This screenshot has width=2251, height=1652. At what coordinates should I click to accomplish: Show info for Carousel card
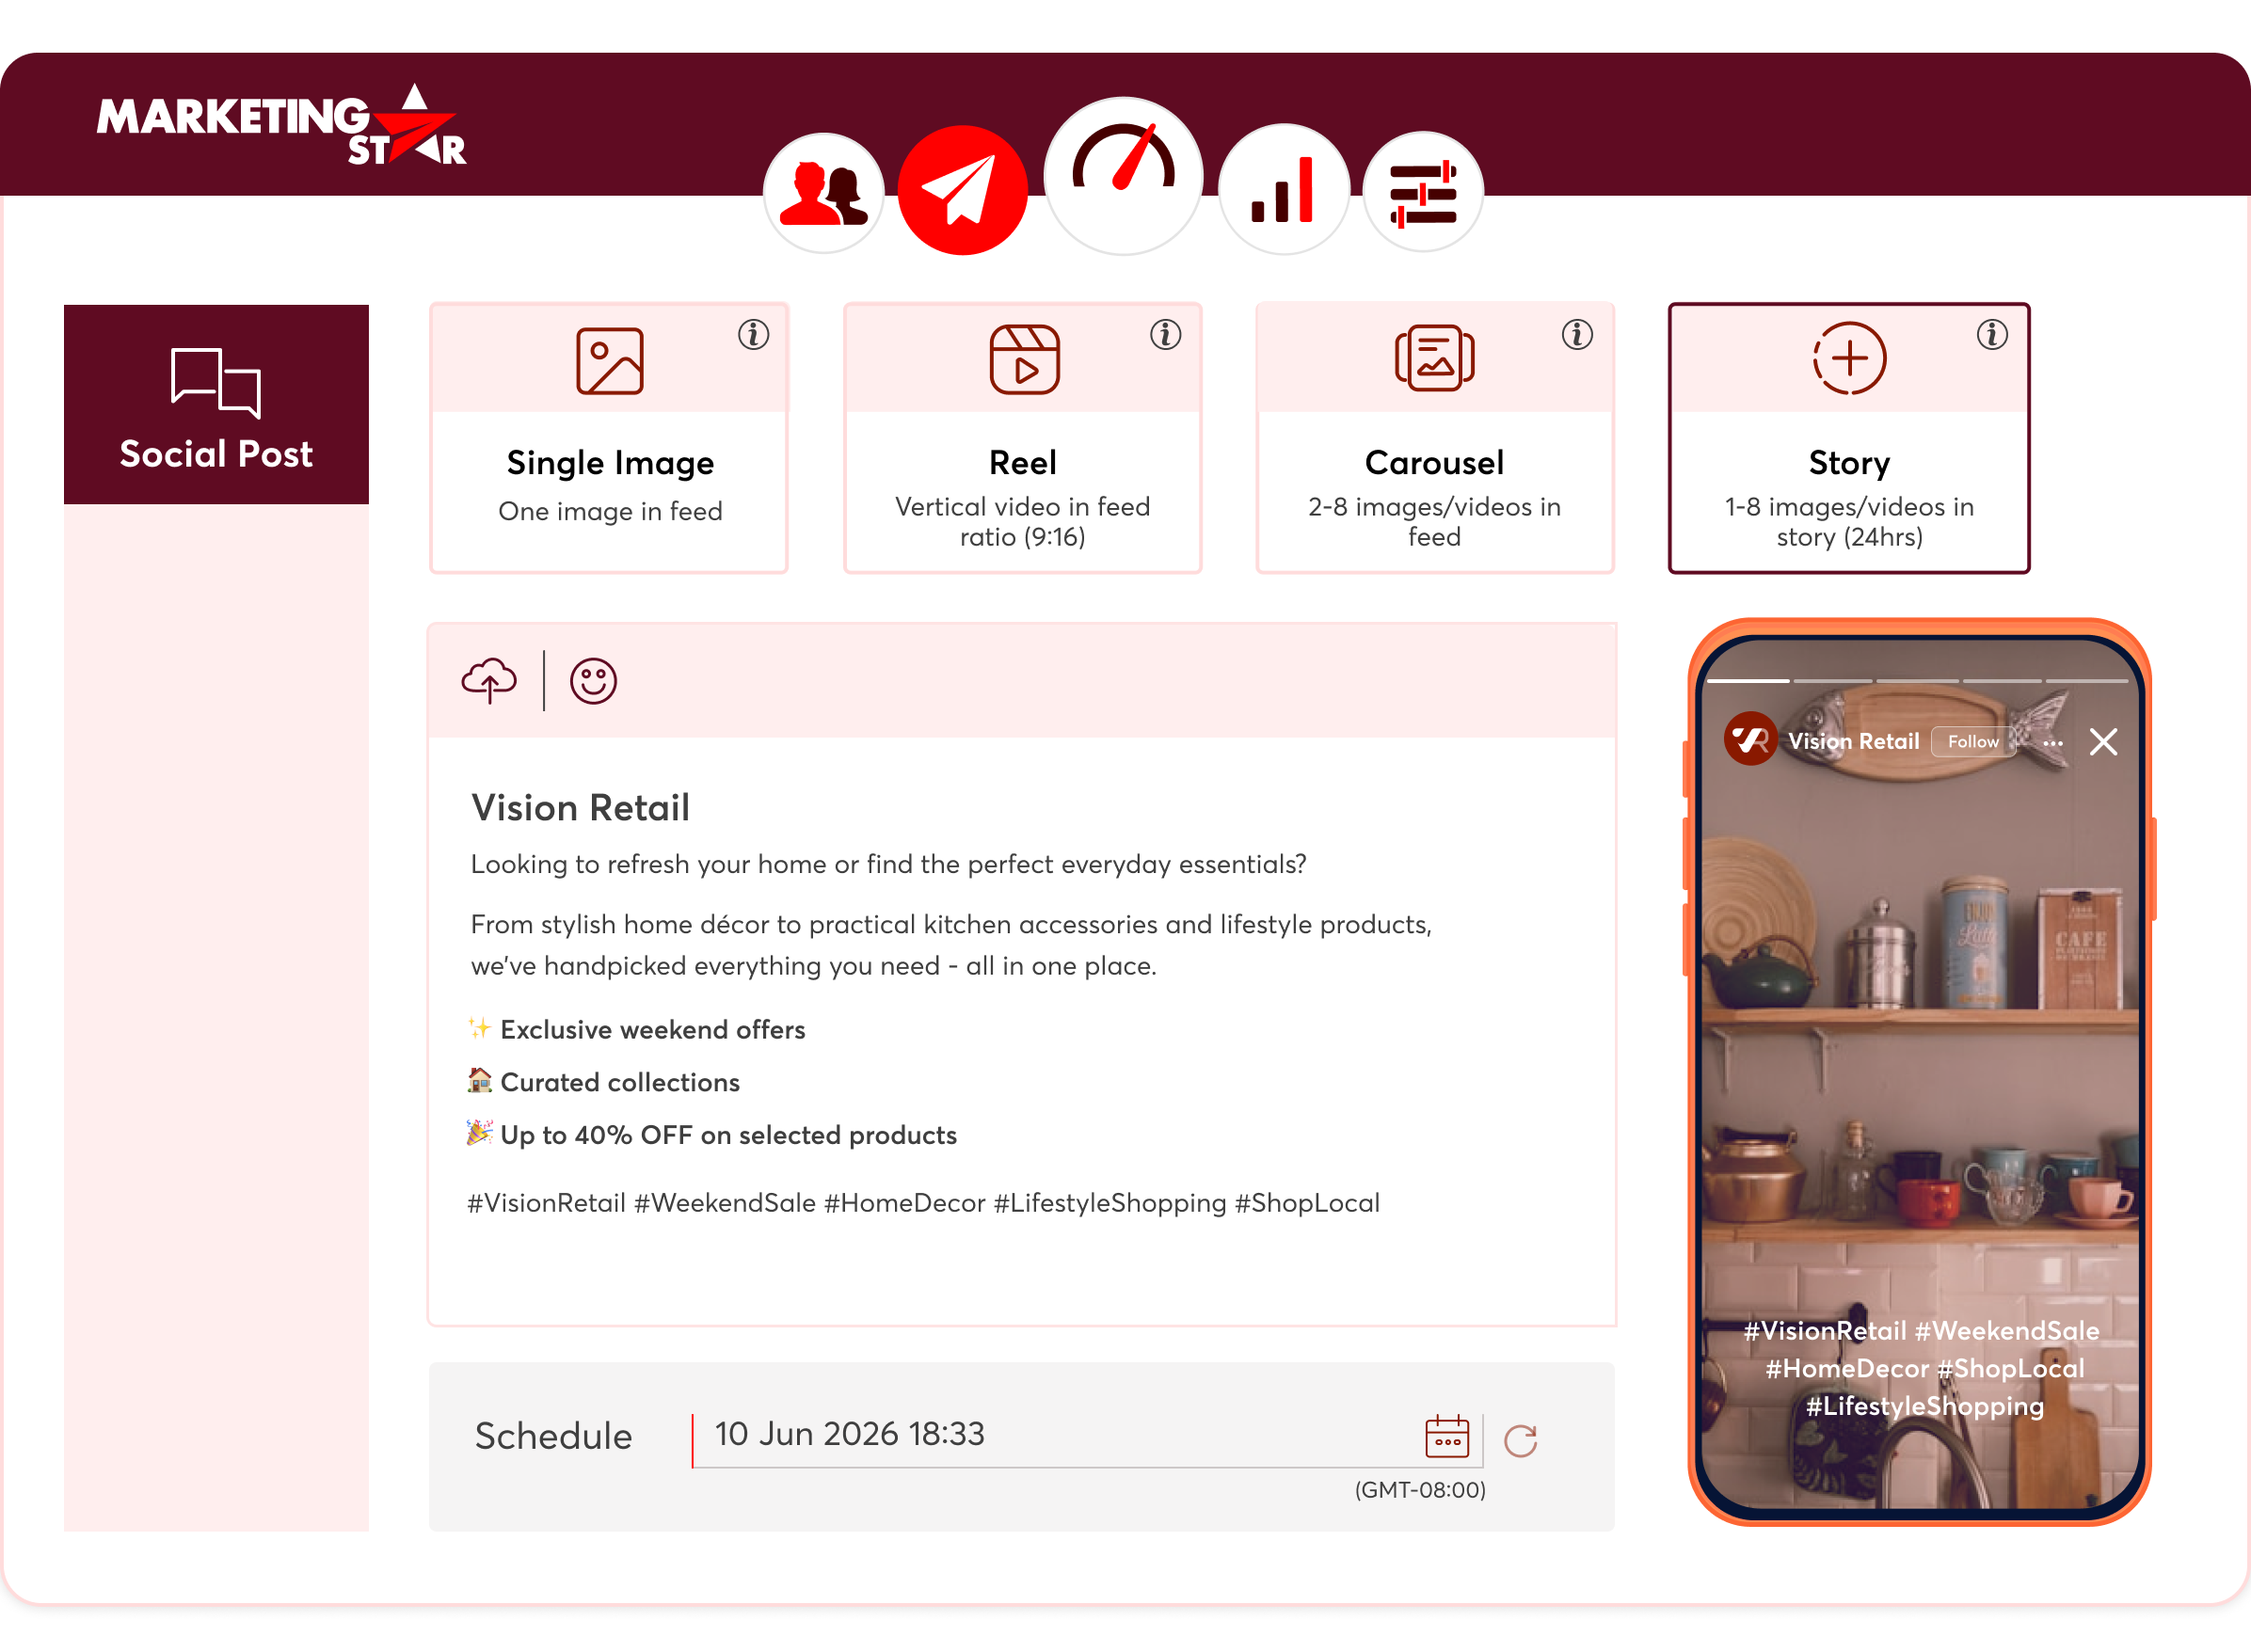(1577, 334)
